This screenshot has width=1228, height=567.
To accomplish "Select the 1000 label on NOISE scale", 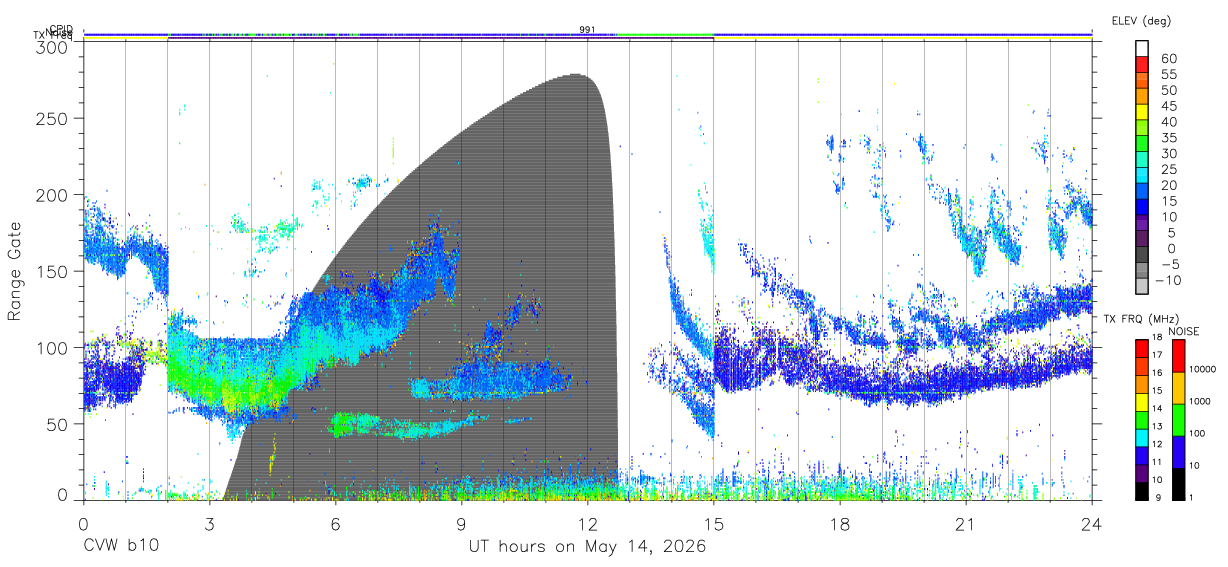I will tap(1200, 401).
